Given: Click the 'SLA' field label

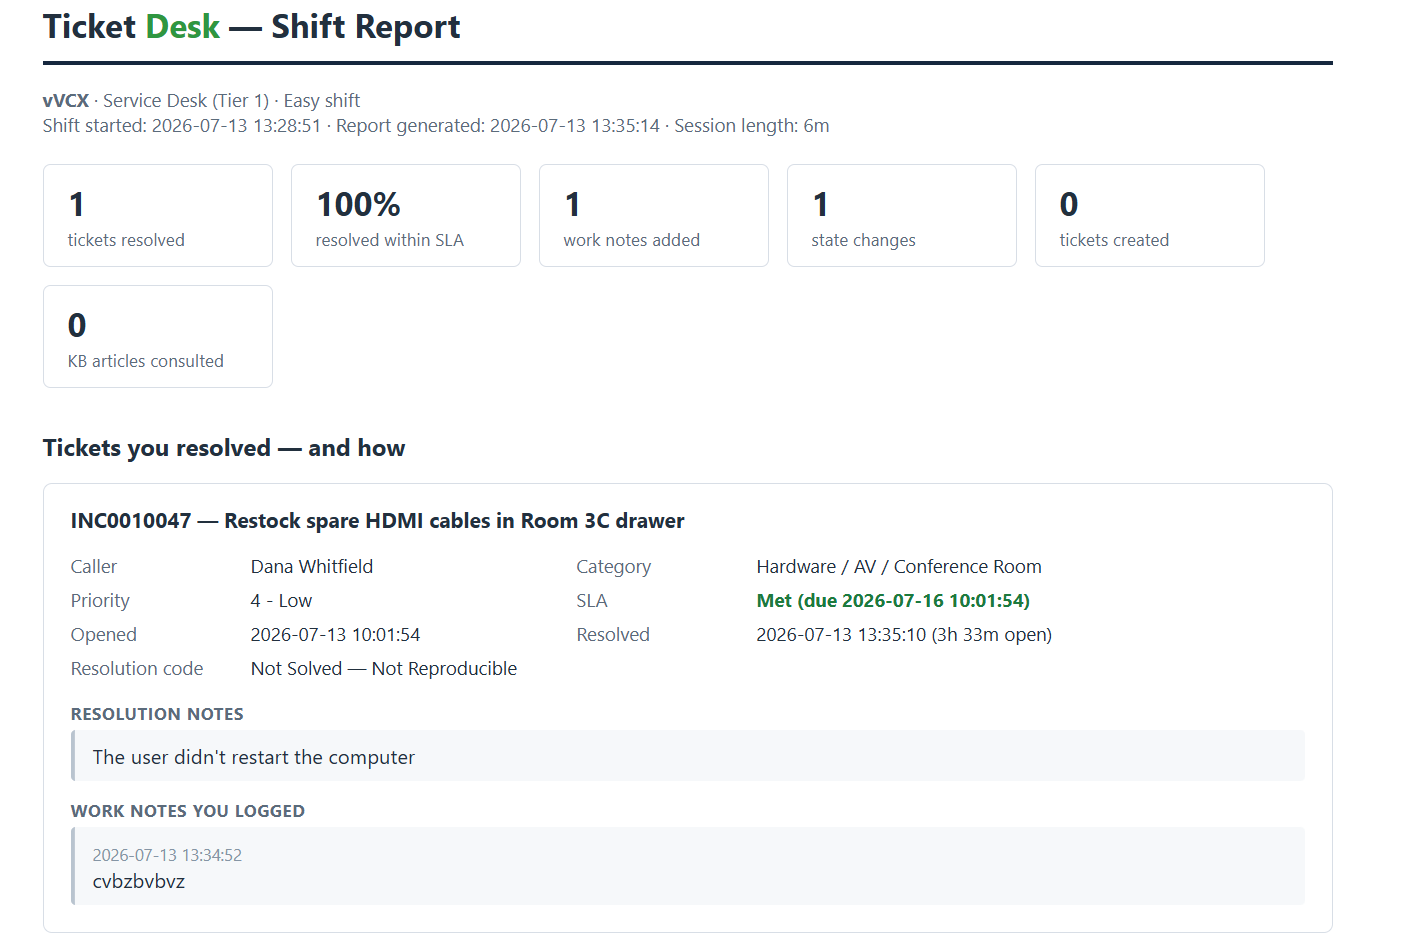Looking at the screenshot, I should [592, 601].
